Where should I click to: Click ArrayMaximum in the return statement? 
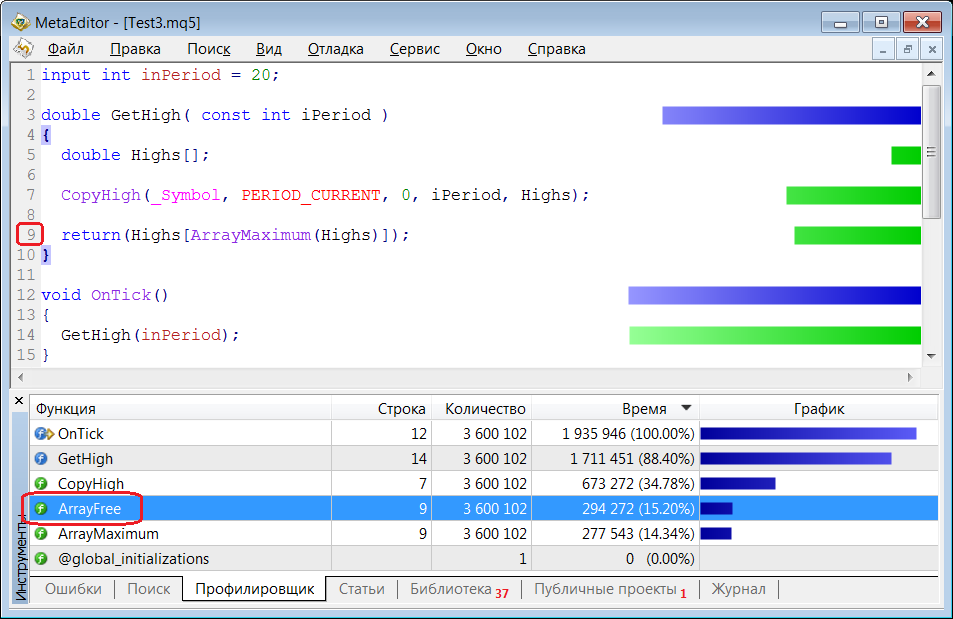click(x=250, y=235)
